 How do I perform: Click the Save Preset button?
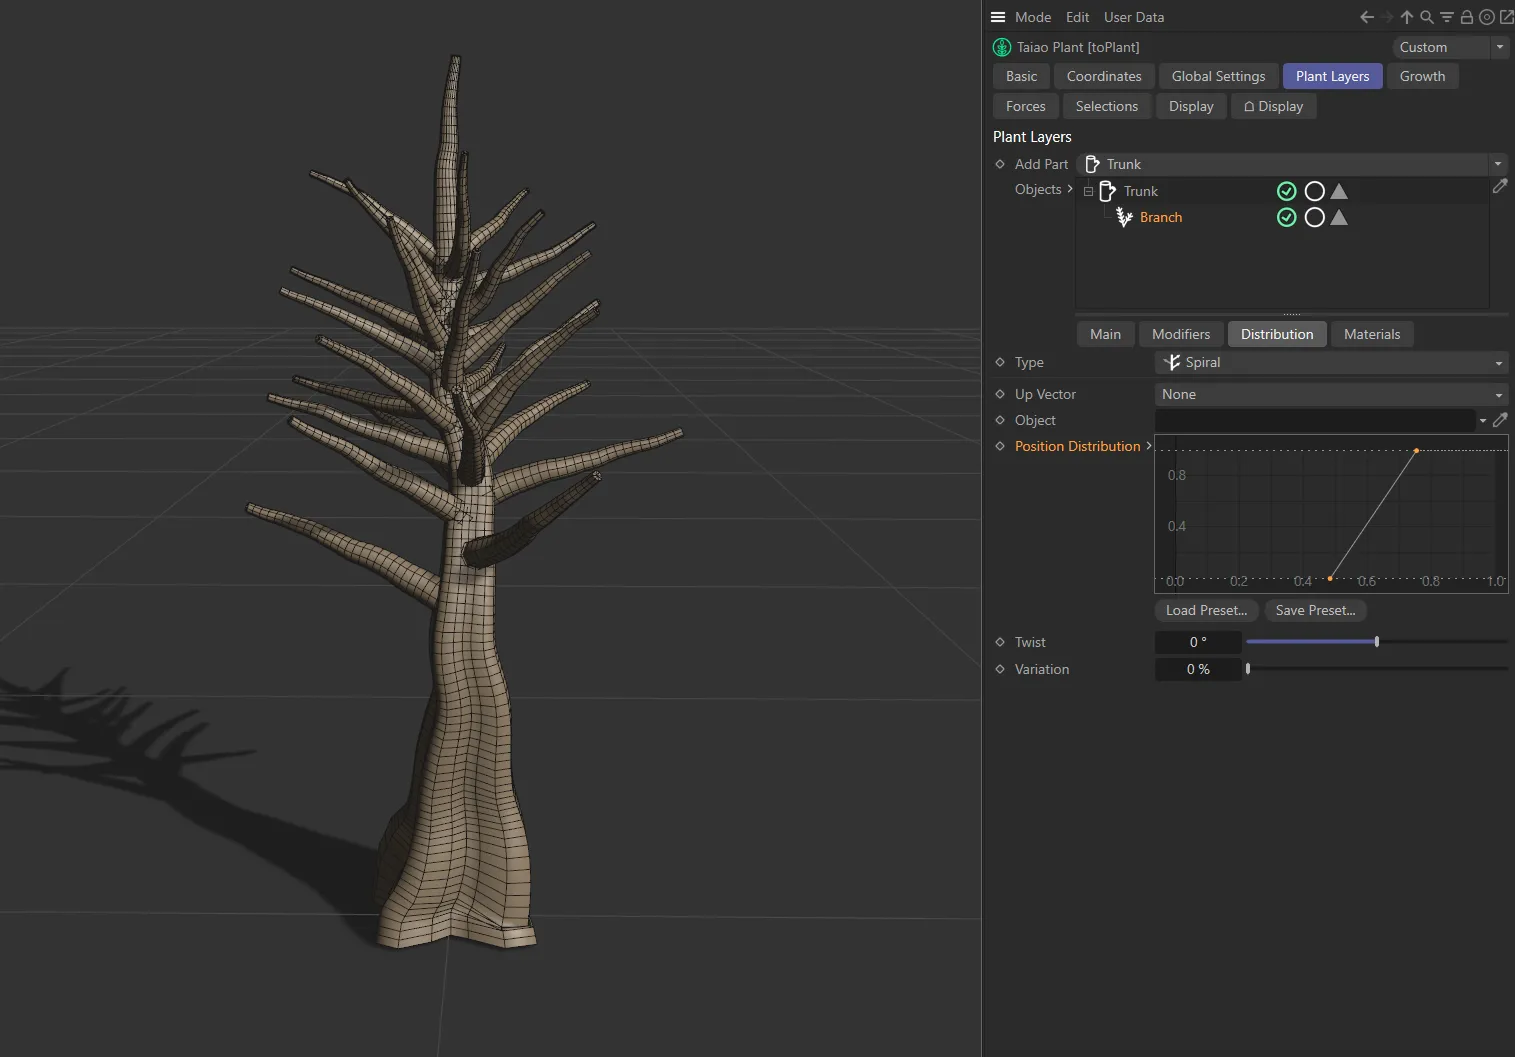(1315, 610)
